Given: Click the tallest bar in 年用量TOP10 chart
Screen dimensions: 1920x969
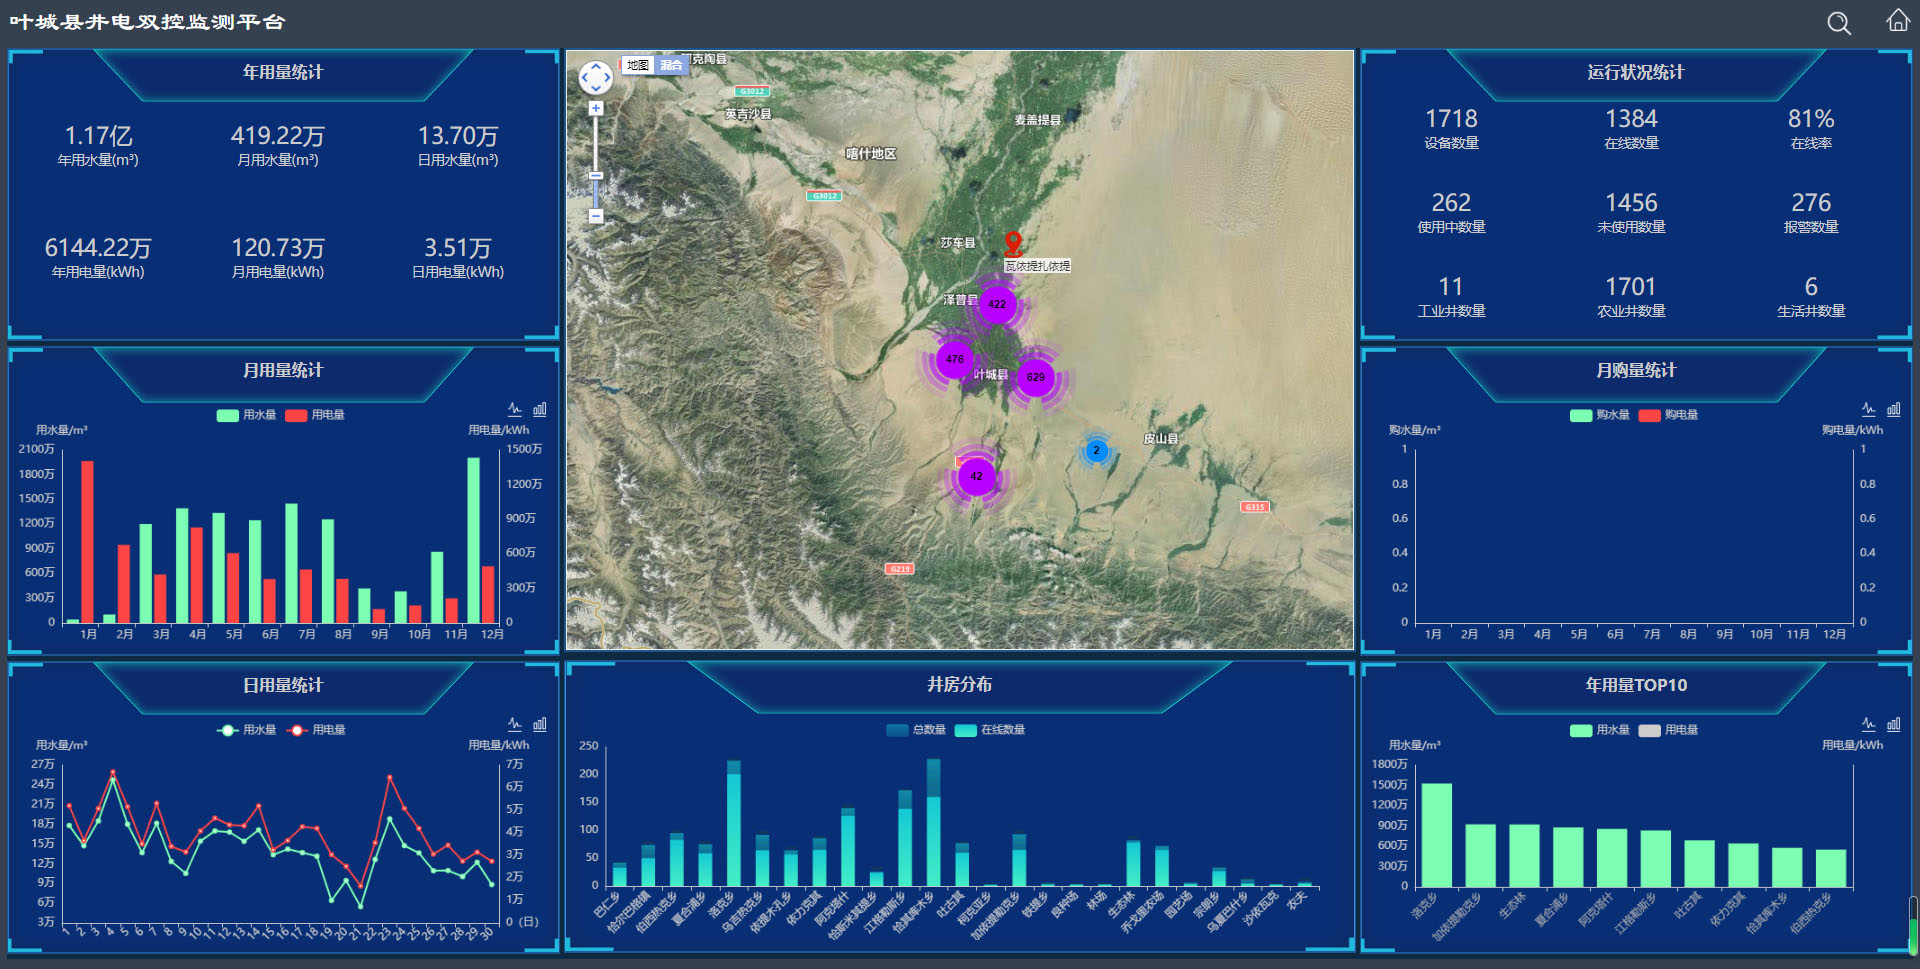Looking at the screenshot, I should (x=1436, y=835).
